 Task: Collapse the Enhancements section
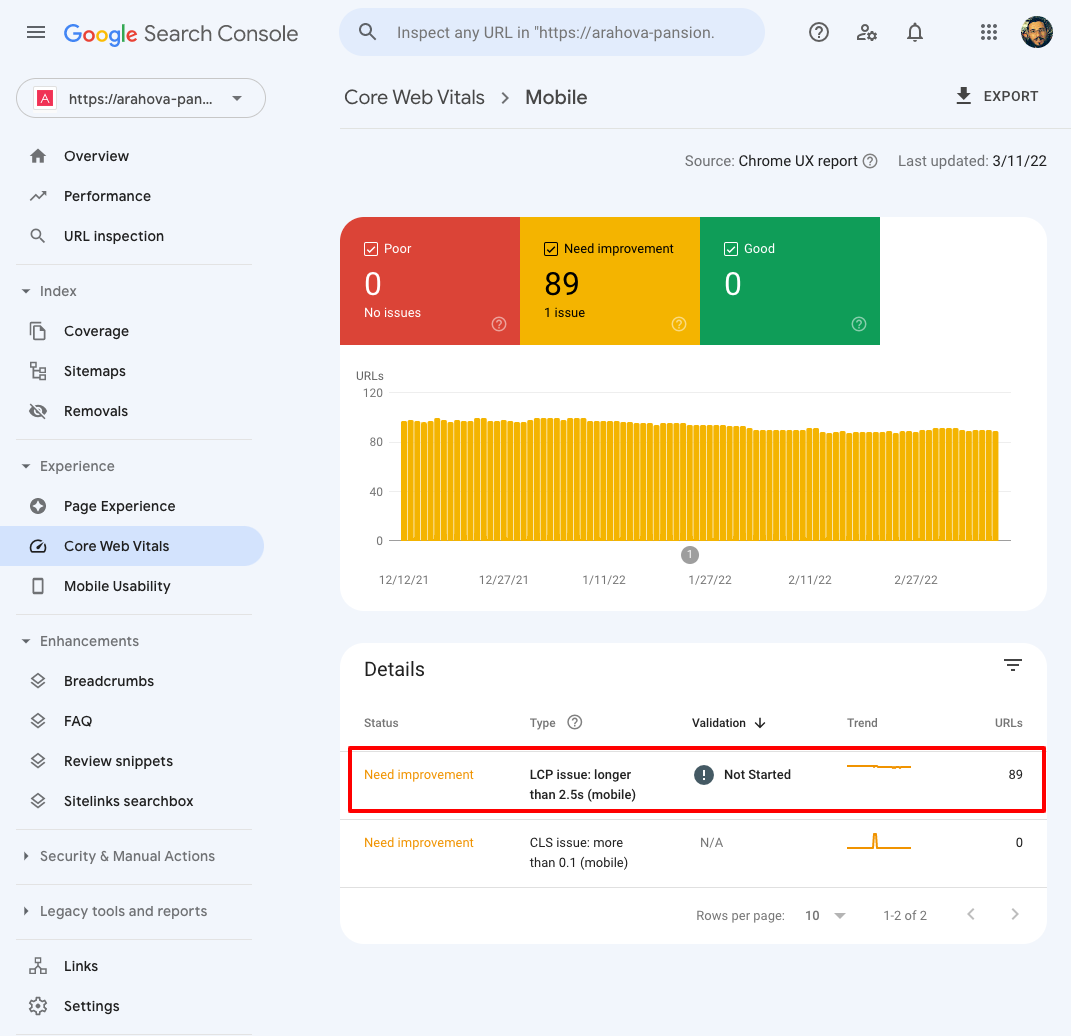(x=26, y=641)
